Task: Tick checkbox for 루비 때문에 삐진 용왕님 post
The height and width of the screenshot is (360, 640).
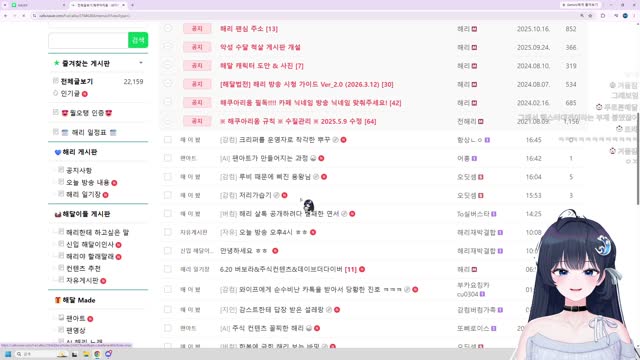Action: click(x=168, y=177)
